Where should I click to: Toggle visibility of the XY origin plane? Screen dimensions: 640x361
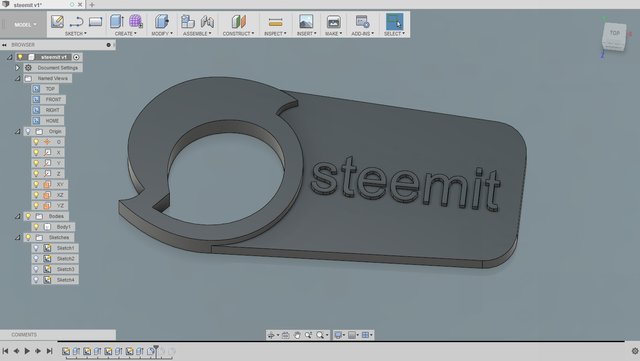[x=36, y=184]
